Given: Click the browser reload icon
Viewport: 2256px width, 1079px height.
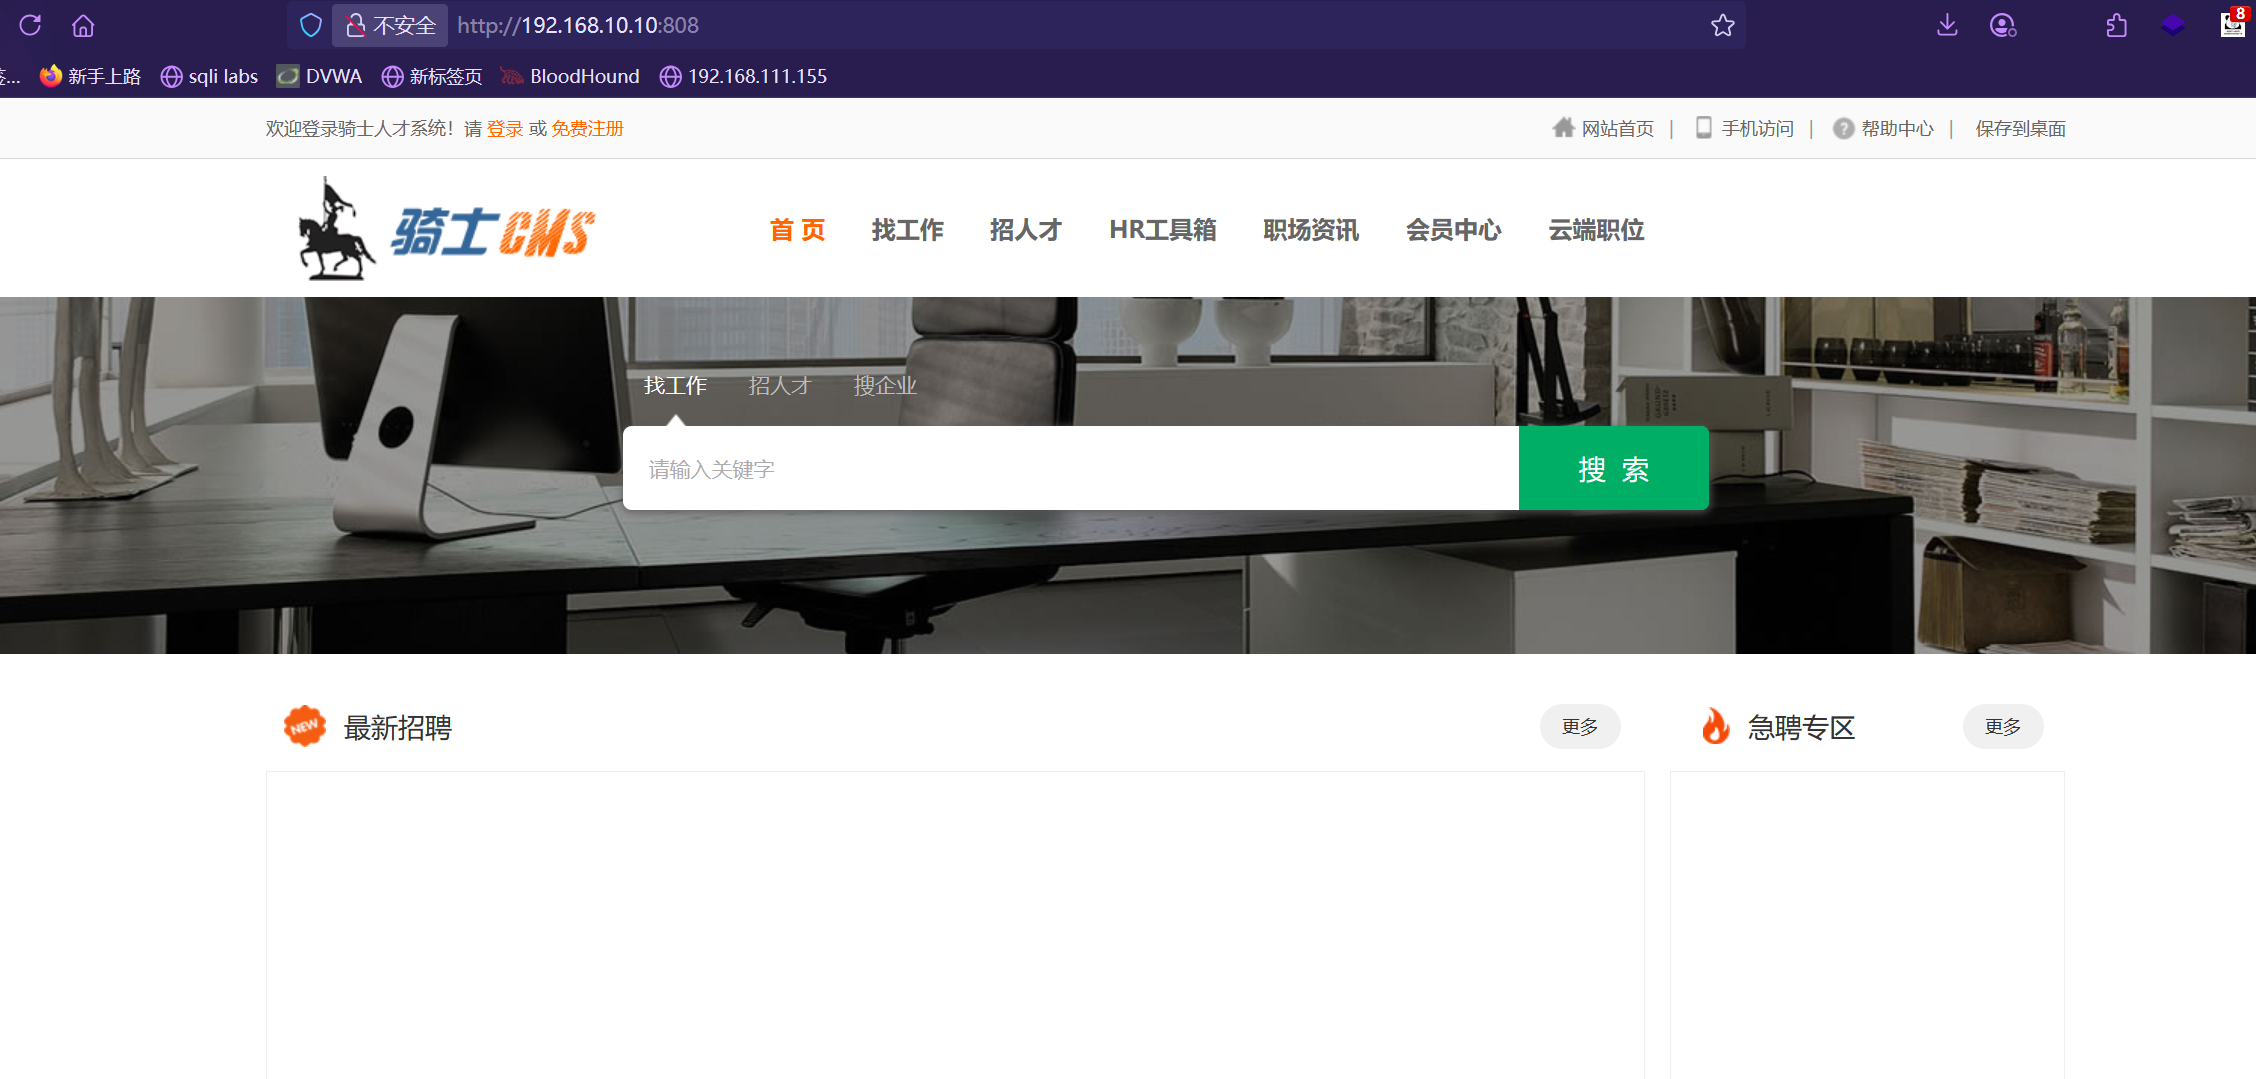Looking at the screenshot, I should 30,25.
